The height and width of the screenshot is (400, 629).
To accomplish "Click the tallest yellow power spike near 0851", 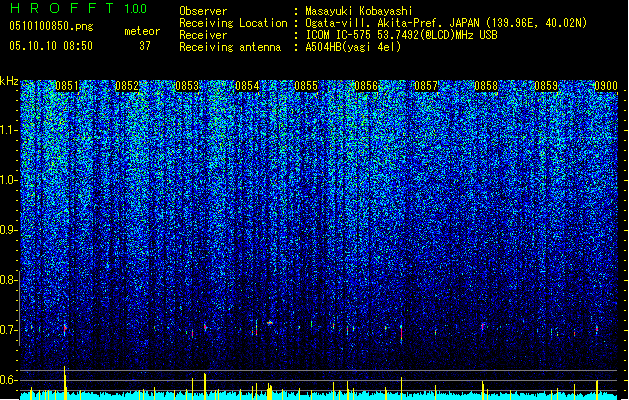I will (x=65, y=383).
